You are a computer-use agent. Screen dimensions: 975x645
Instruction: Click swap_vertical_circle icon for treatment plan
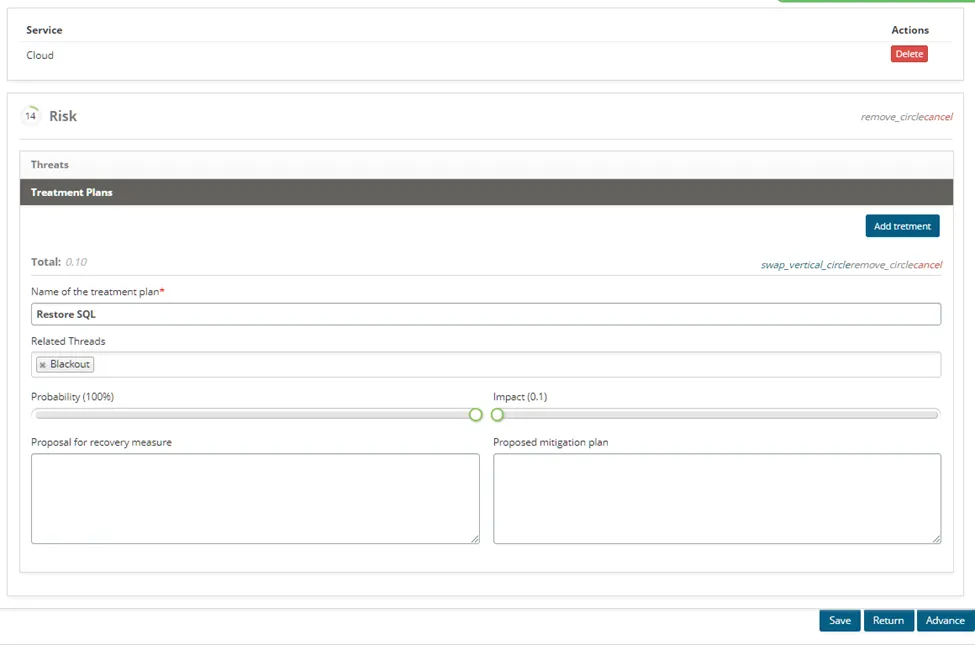[806, 265]
